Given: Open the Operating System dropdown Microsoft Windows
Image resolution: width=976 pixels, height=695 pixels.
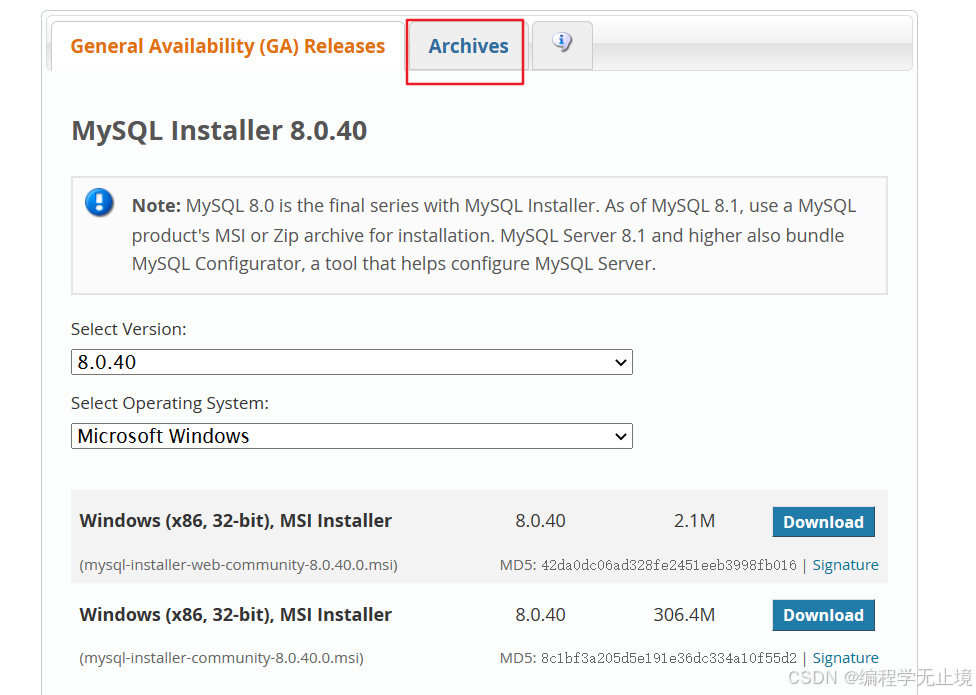Looking at the screenshot, I should 352,436.
